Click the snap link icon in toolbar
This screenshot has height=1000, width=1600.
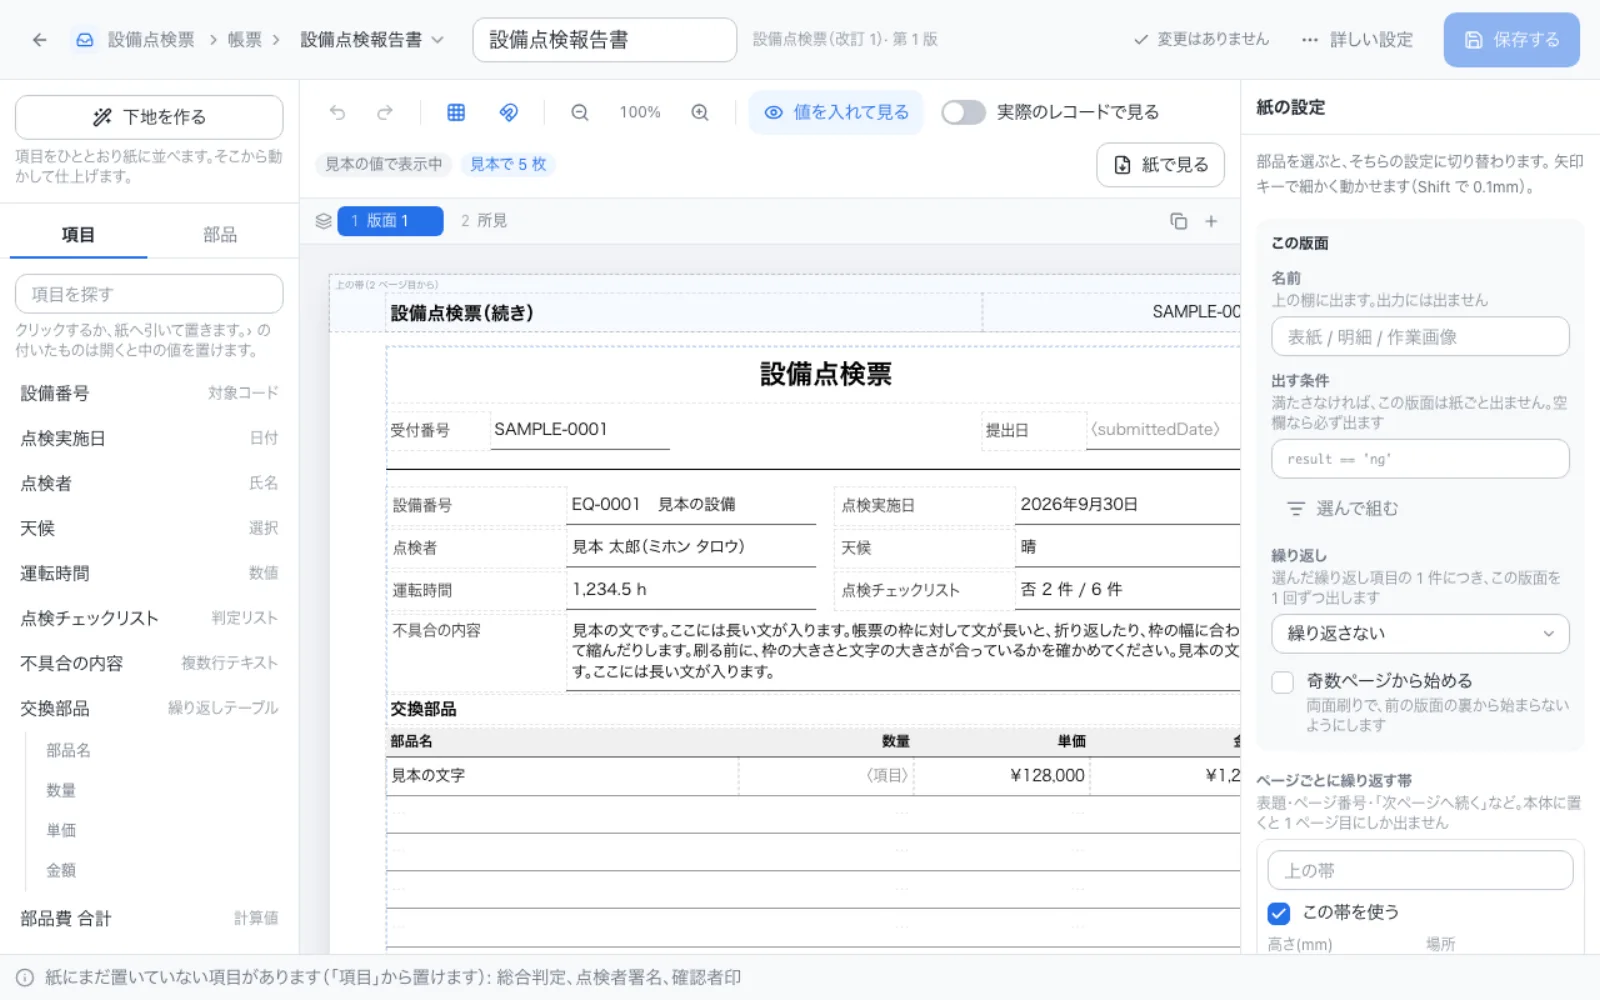point(509,112)
